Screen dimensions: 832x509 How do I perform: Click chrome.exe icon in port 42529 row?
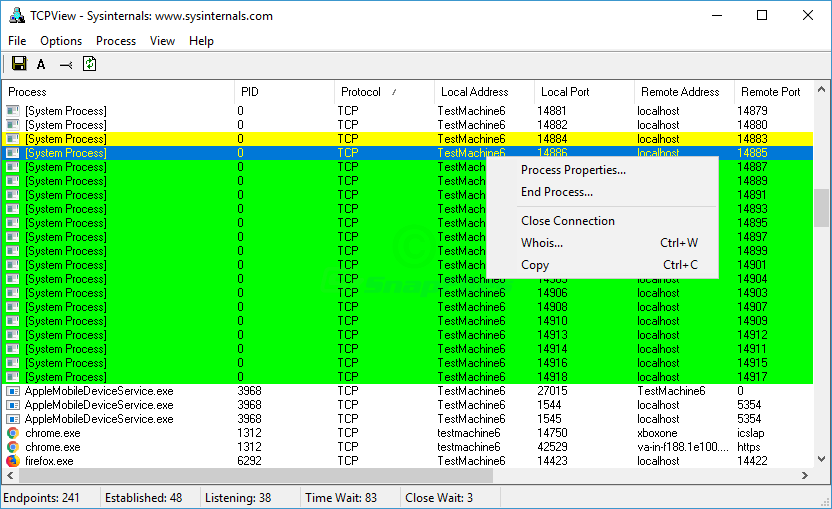coord(13,447)
